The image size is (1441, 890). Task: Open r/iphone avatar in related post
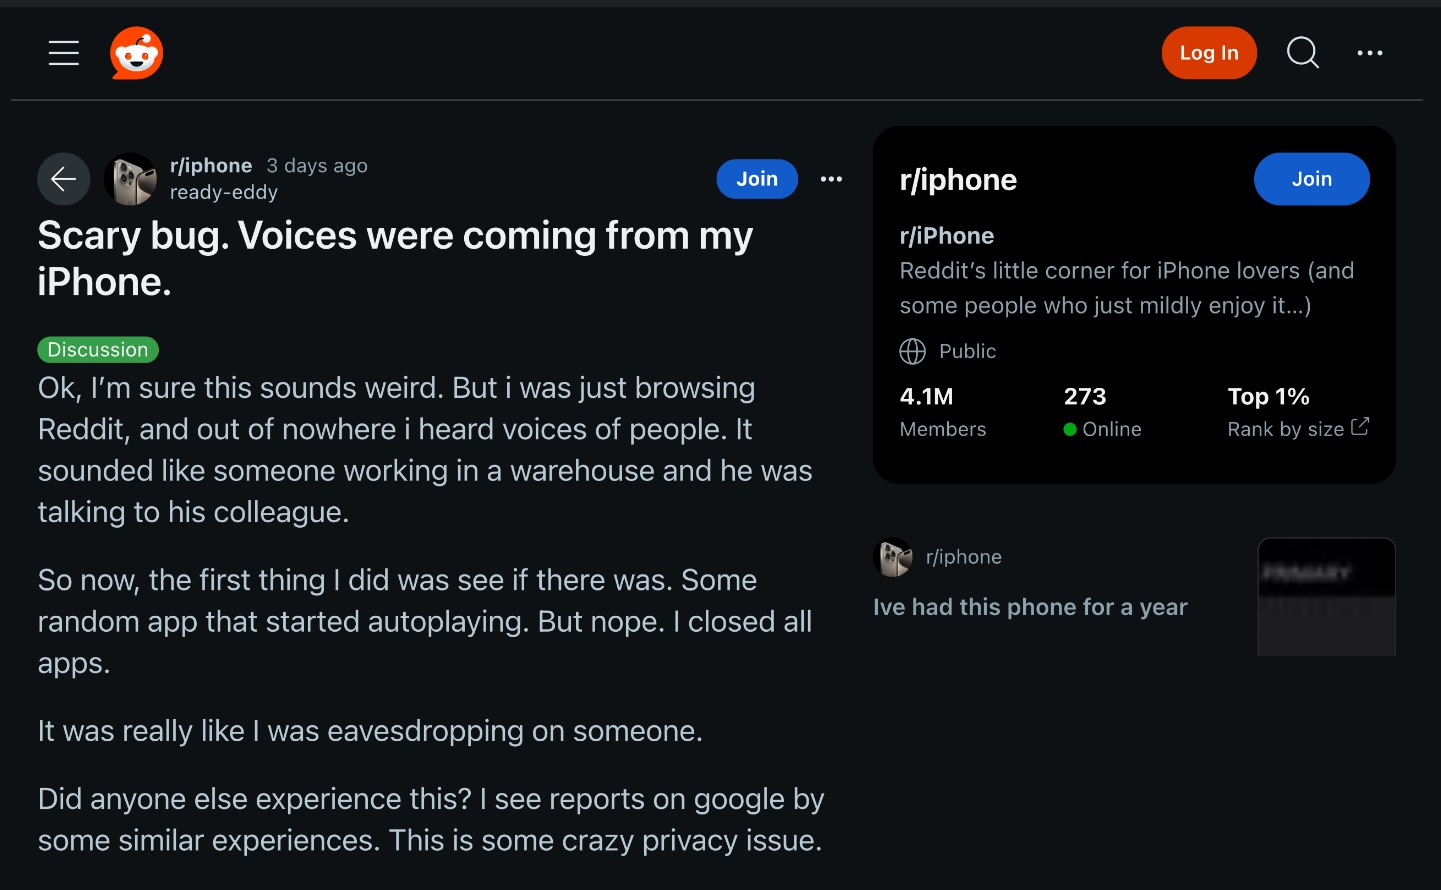[893, 557]
